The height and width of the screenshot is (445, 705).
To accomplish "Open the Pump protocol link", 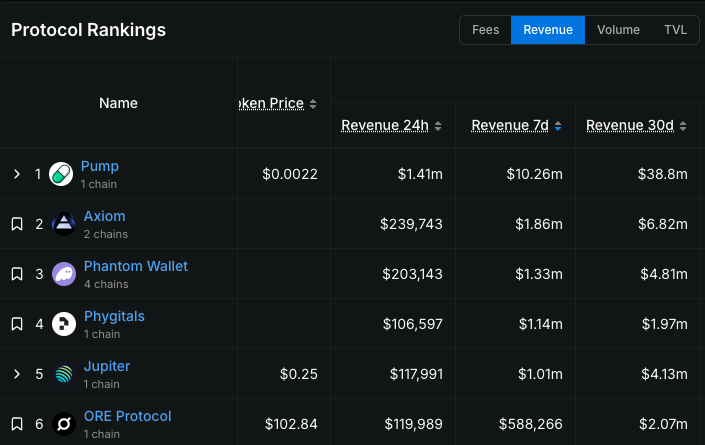I will [x=100, y=166].
